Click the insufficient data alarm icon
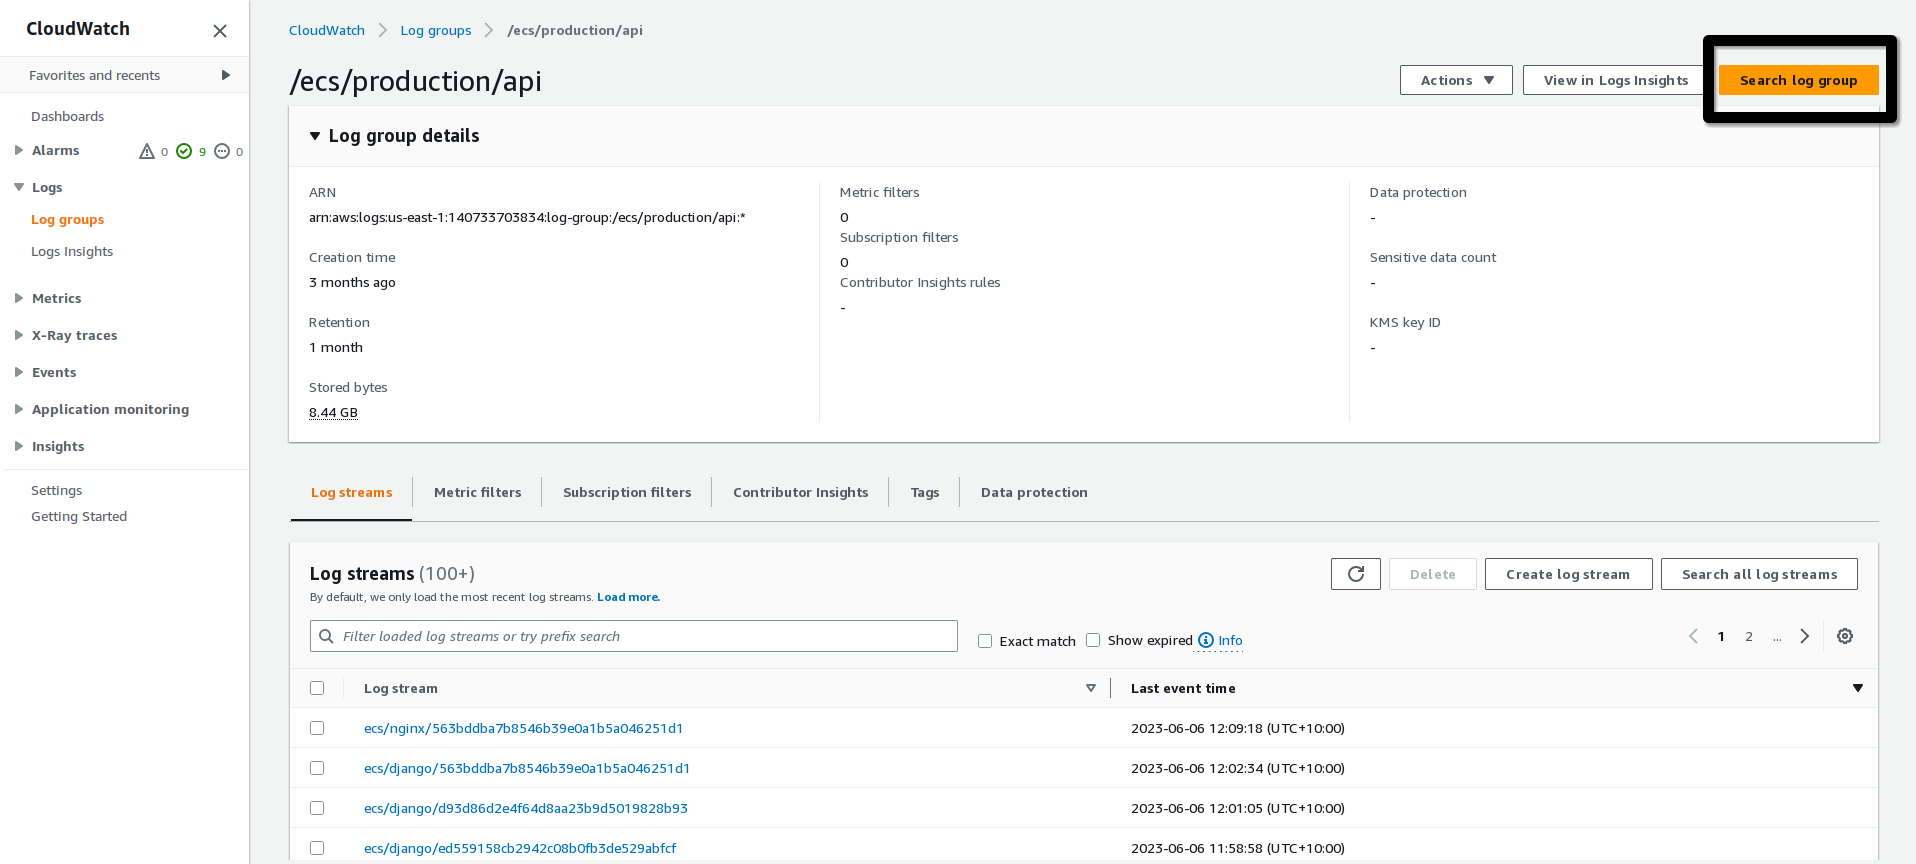 pos(222,151)
